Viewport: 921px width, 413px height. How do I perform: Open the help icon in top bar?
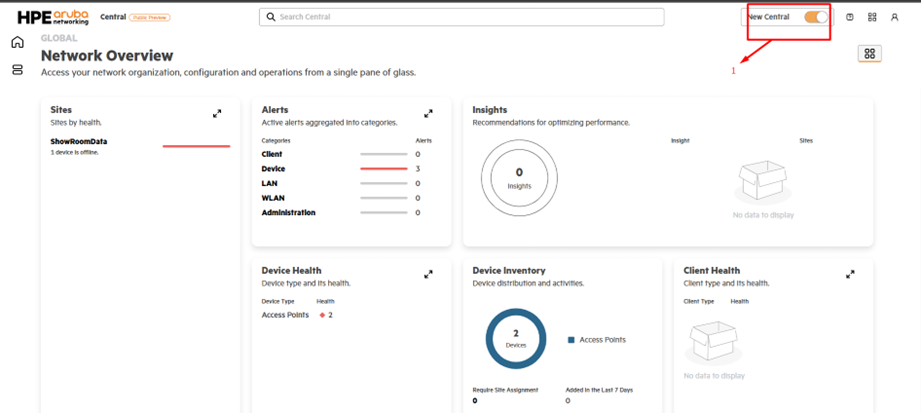pyautogui.click(x=849, y=17)
